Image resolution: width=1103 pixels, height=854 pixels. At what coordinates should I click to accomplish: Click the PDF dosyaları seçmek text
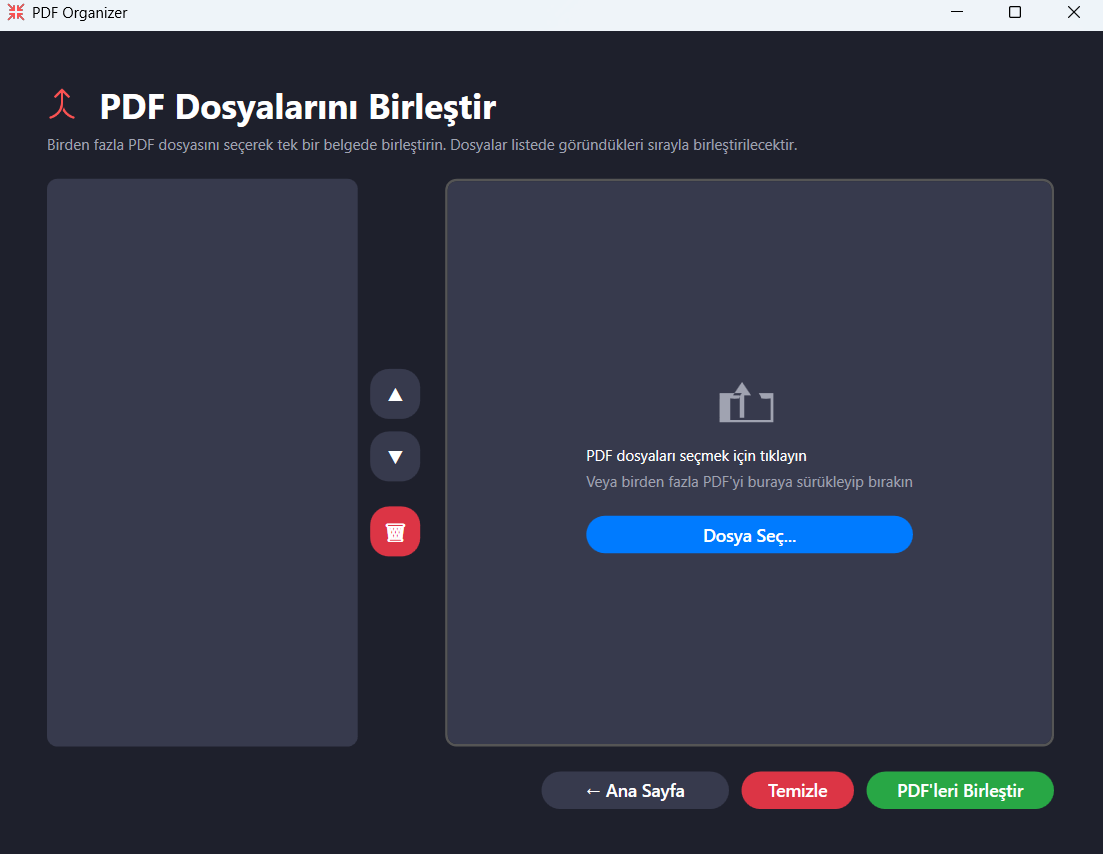point(748,455)
